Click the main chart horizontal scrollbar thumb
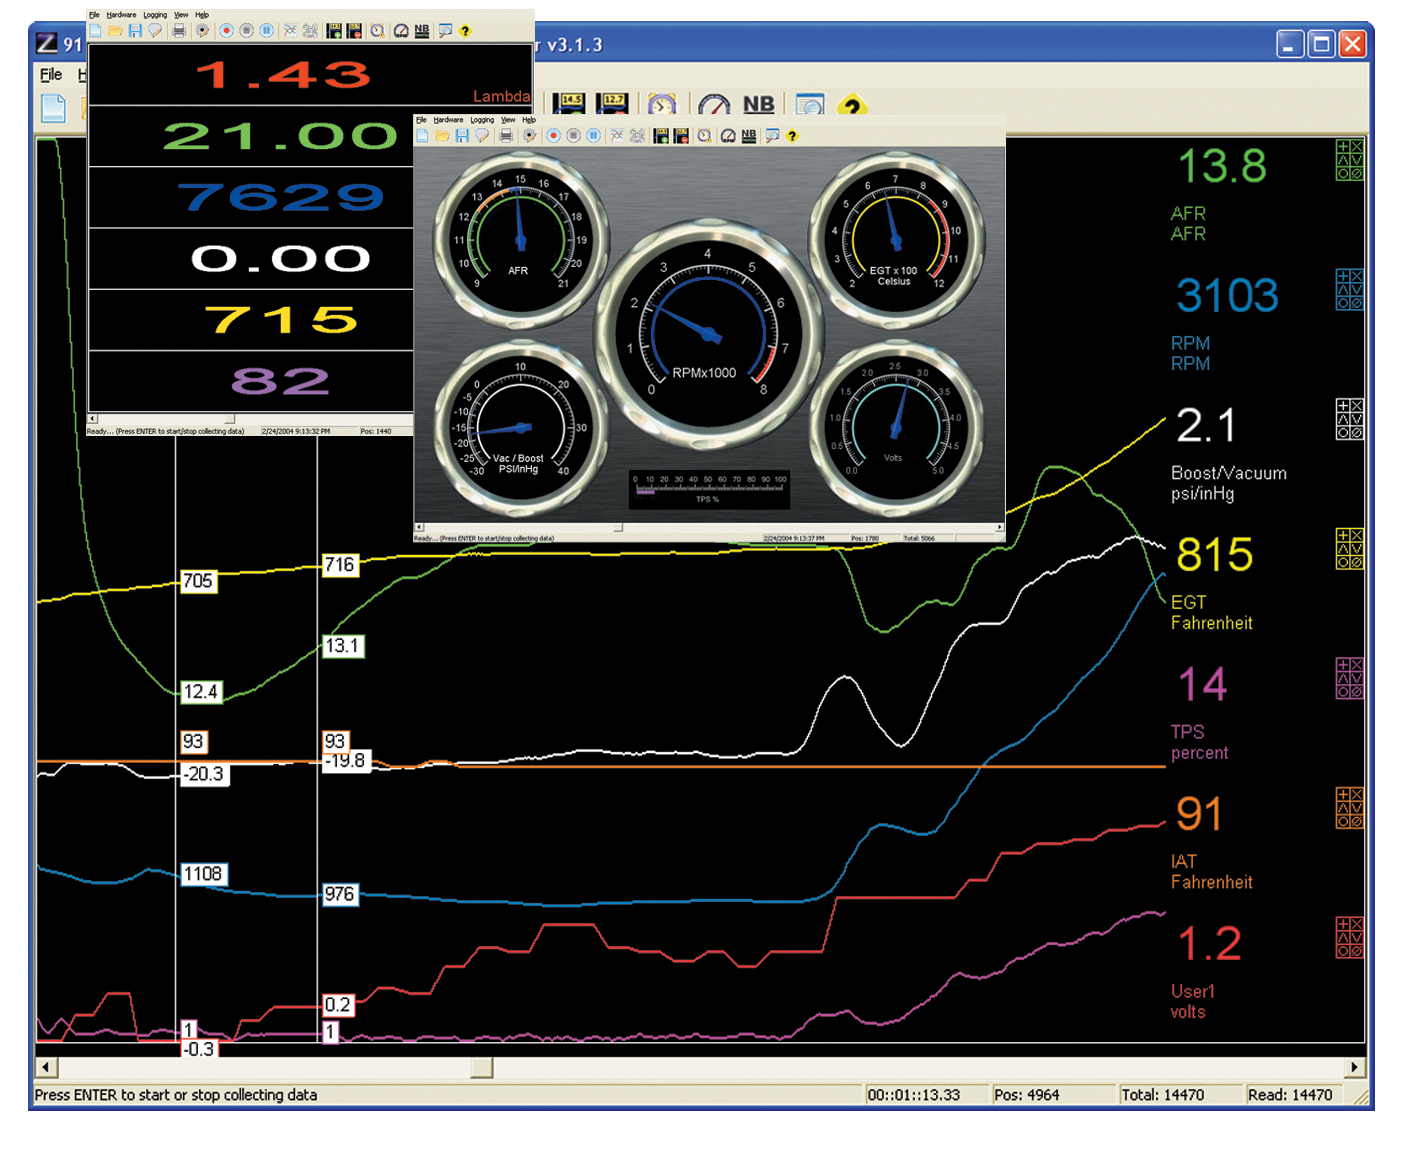This screenshot has height=1166, width=1423. 481,1067
